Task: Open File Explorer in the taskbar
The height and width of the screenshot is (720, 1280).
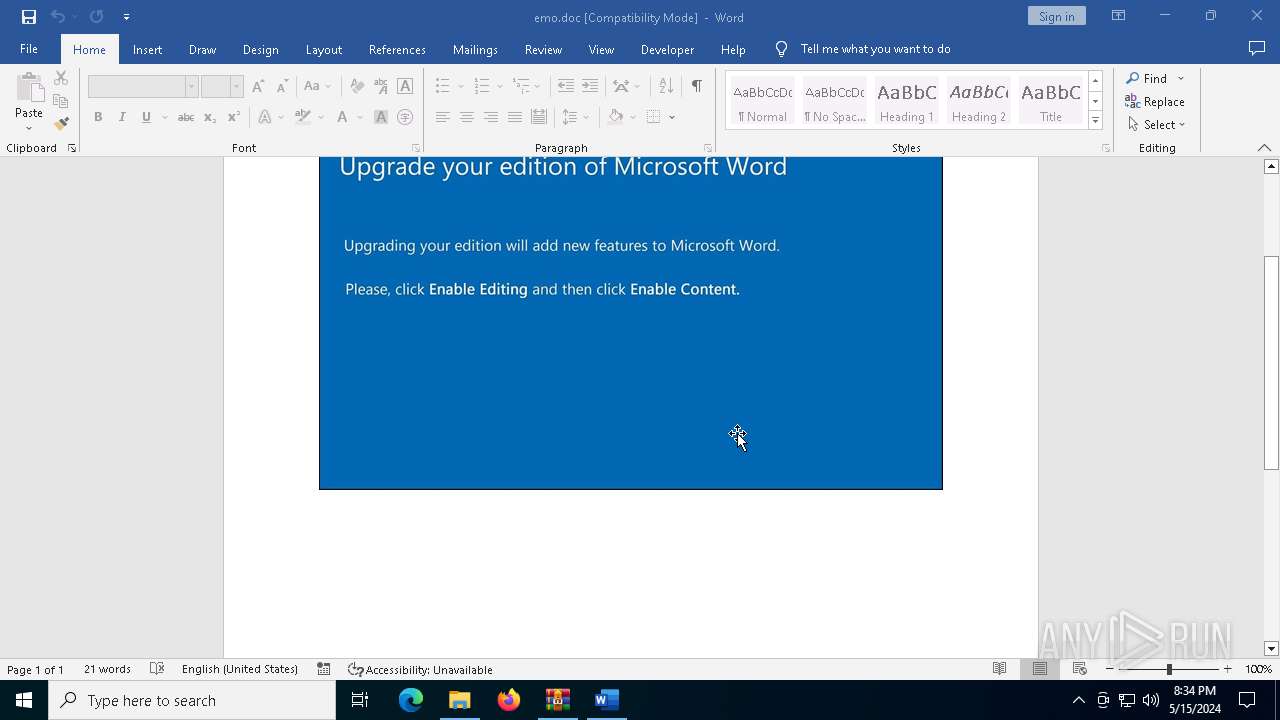Action: coord(460,700)
